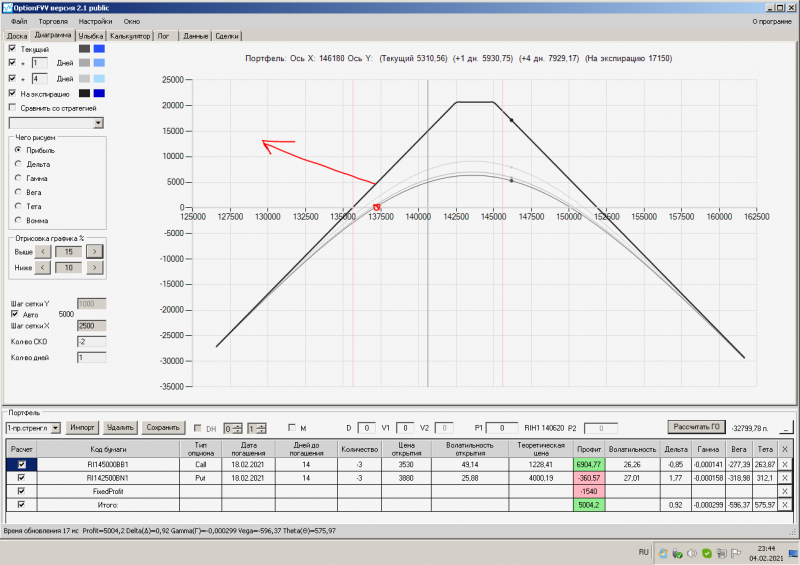Select the Дельта radio button

(18, 164)
